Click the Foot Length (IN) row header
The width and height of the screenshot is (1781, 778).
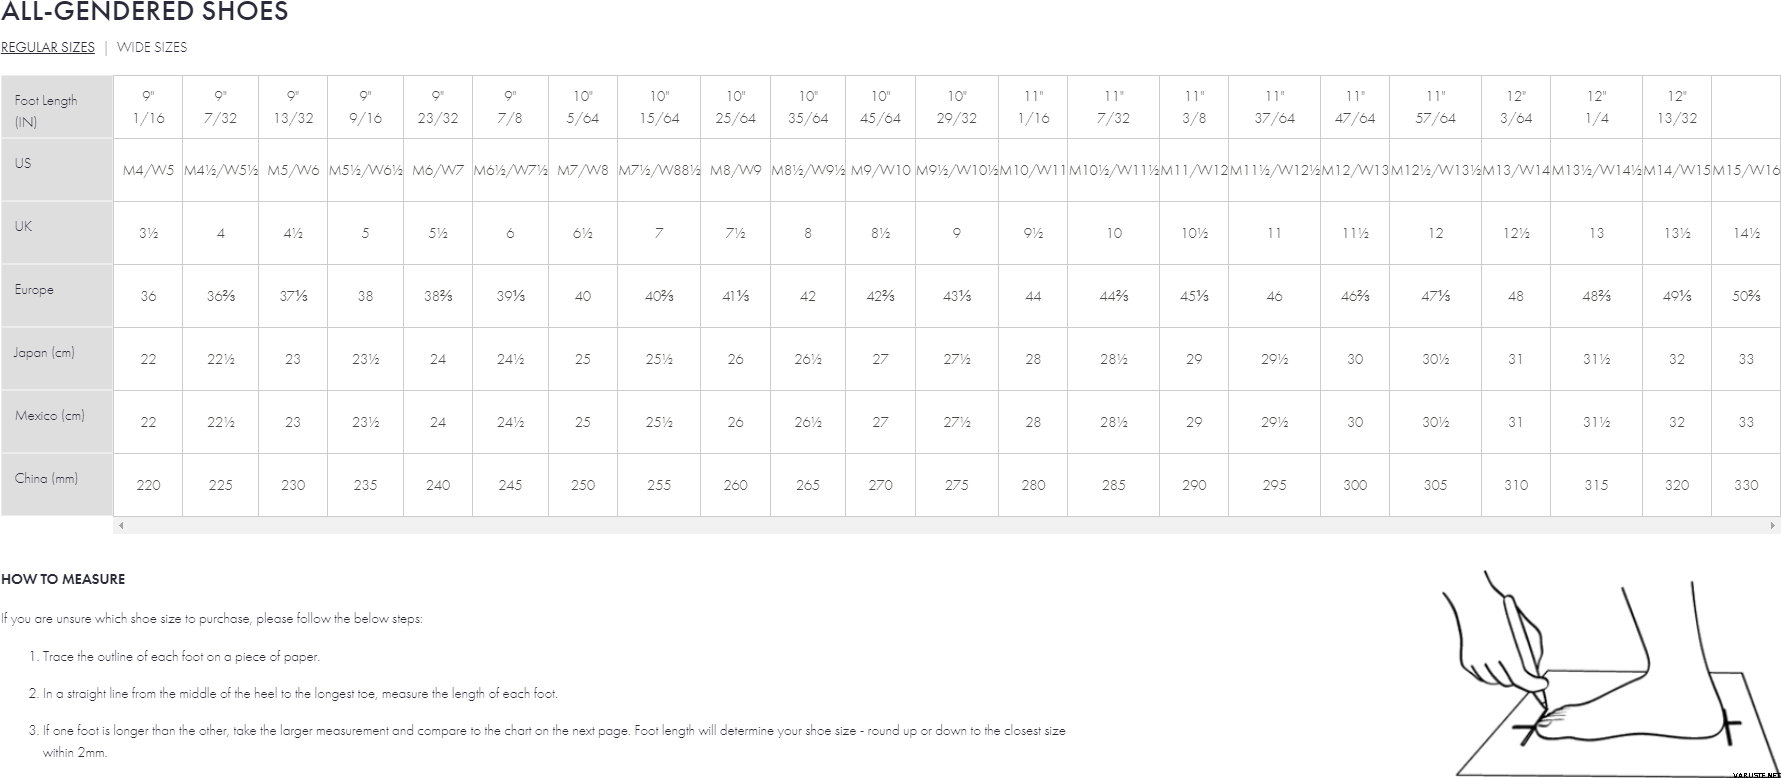[46, 110]
